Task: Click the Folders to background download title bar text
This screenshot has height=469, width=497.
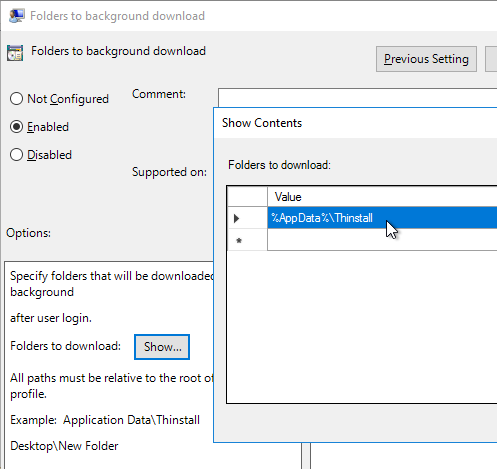Action: (x=117, y=16)
